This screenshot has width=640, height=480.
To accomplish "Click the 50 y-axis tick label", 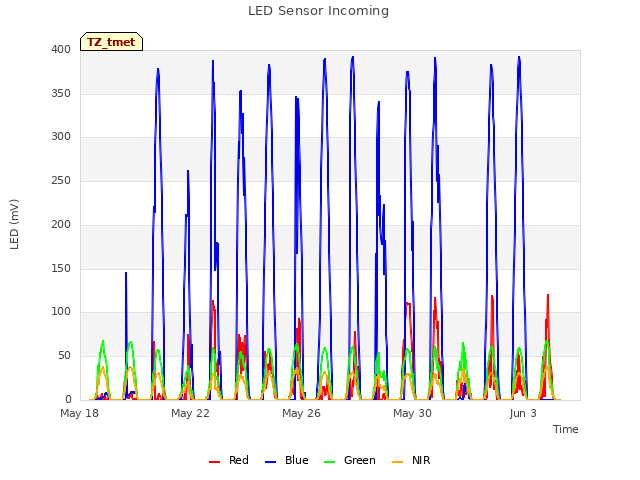I will click(64, 356).
